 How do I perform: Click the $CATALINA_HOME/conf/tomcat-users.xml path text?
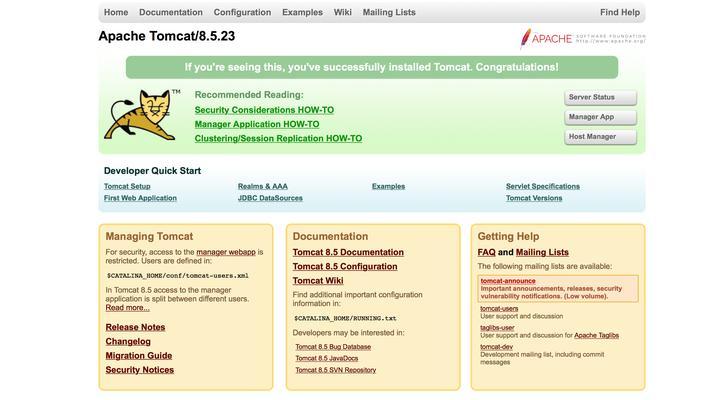177,275
